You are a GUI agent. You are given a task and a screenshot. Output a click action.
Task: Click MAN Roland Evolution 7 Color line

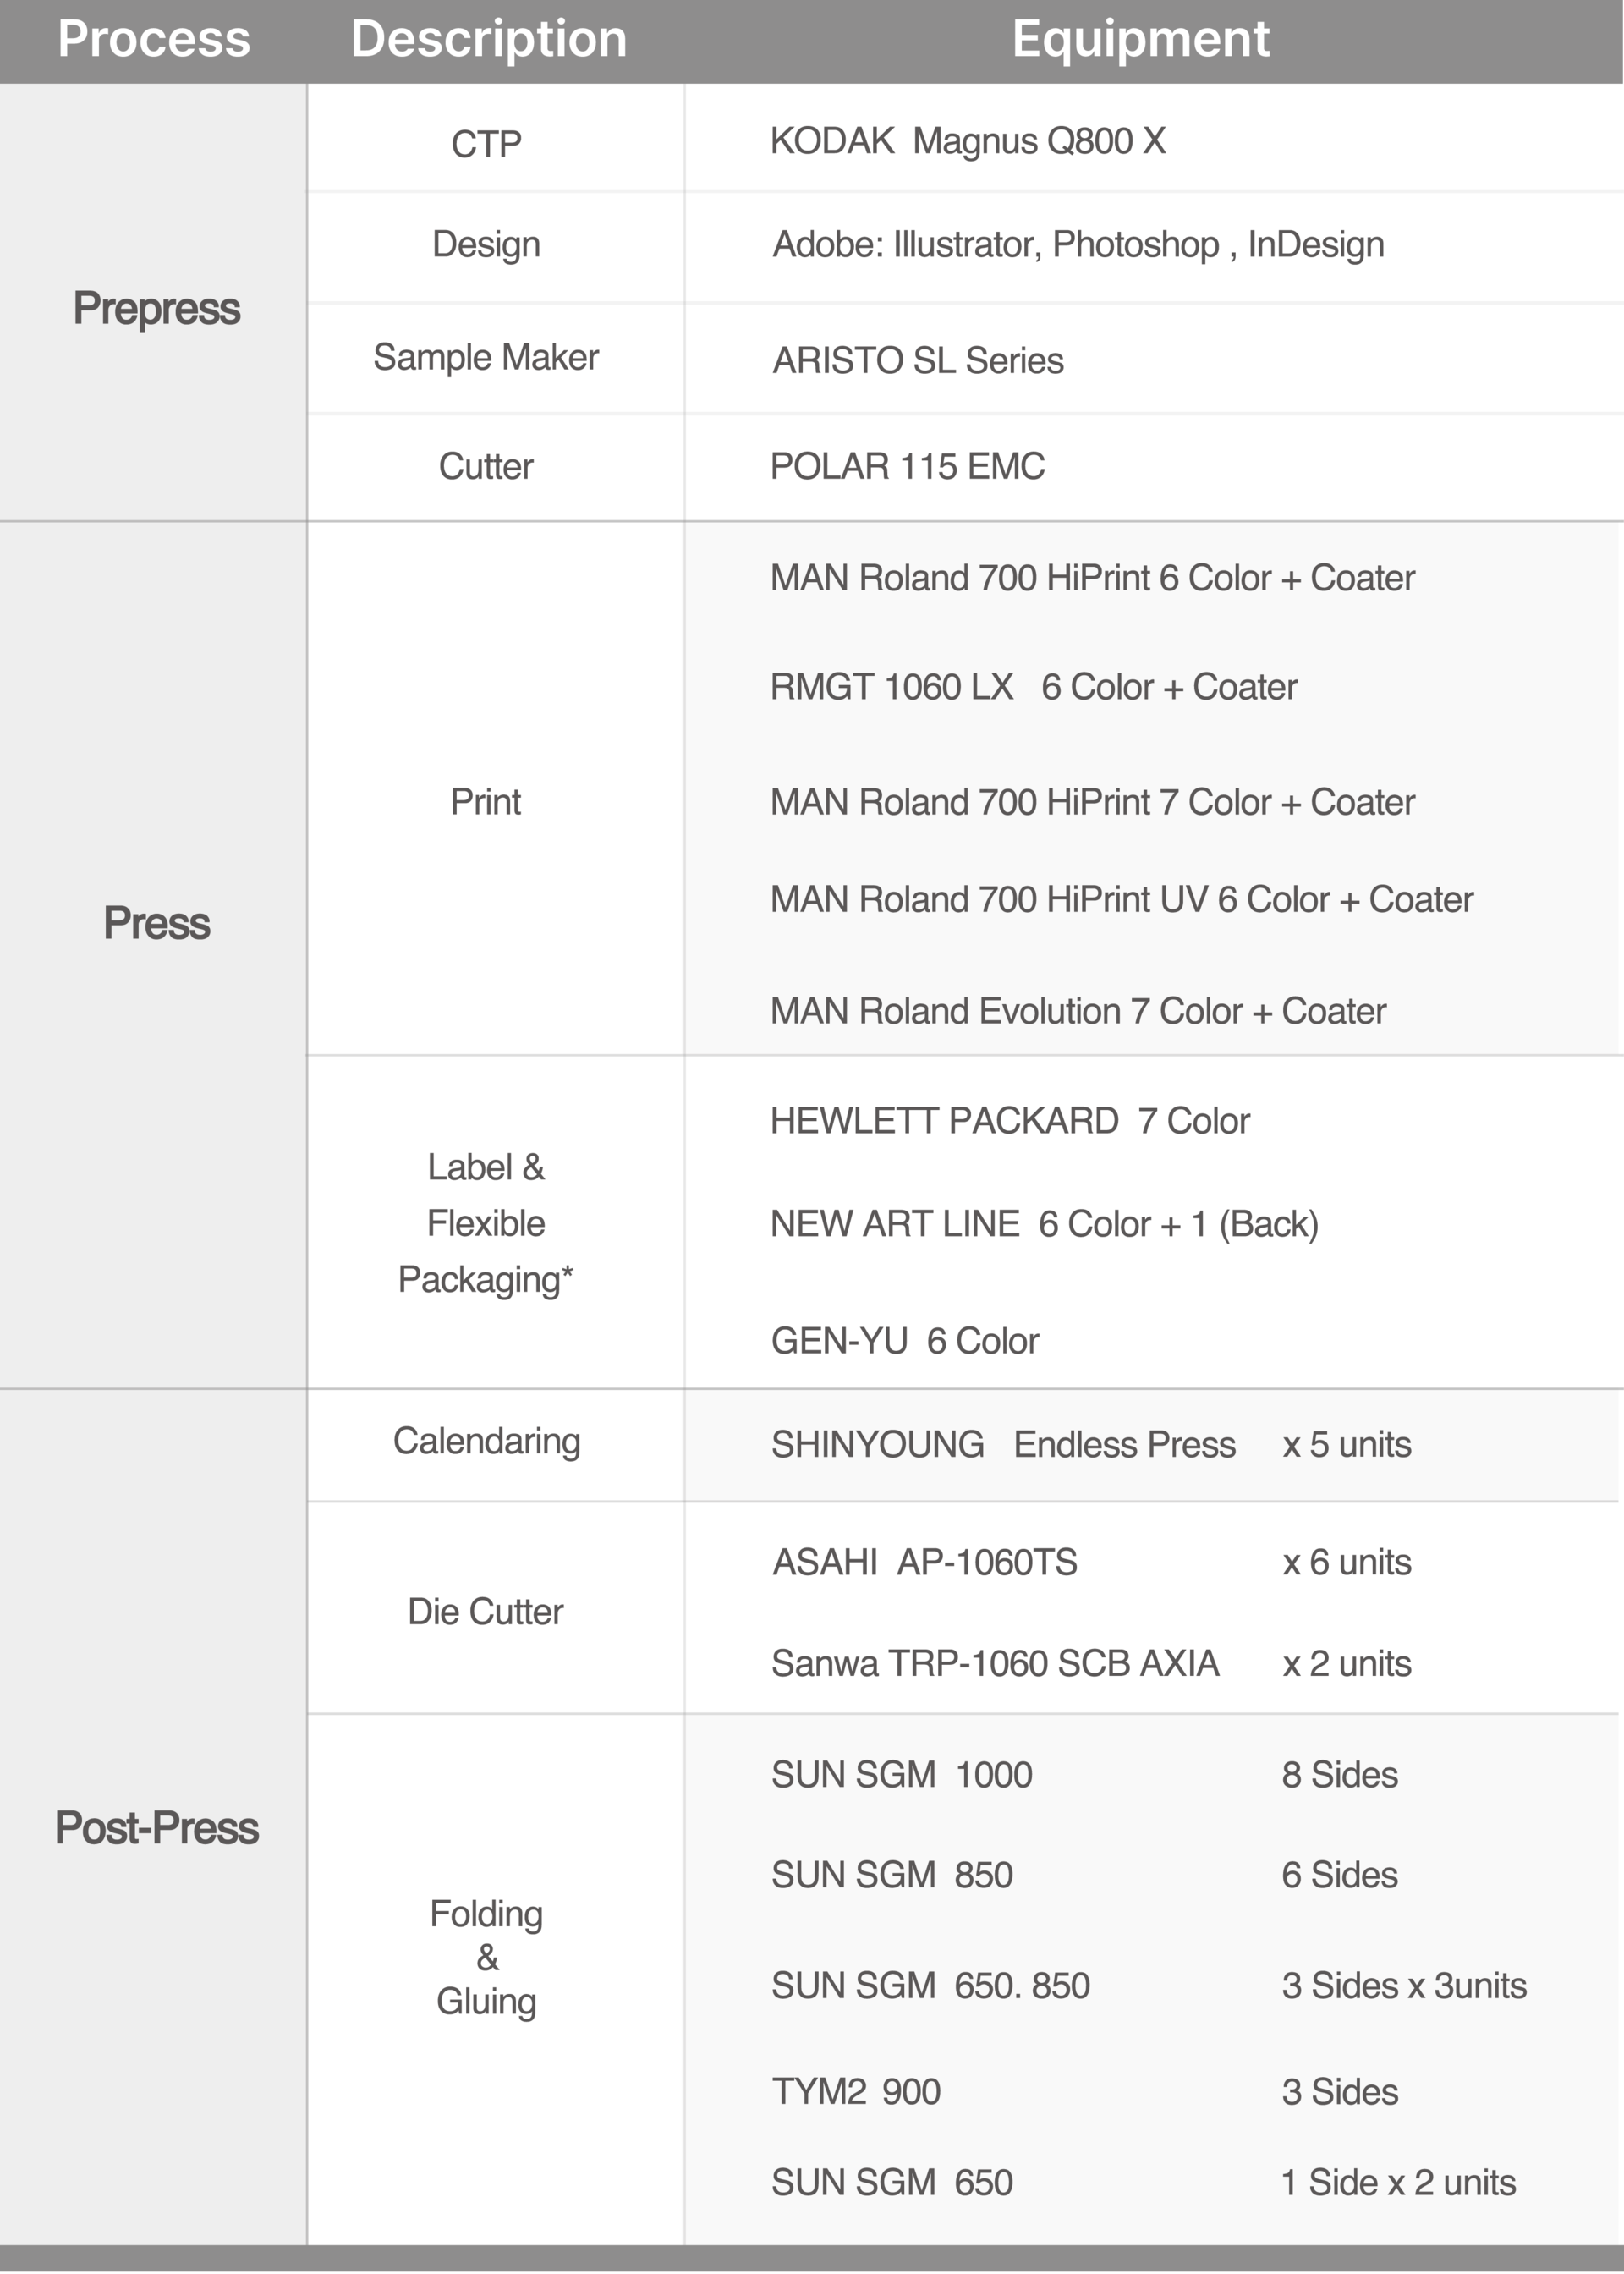coord(1077,1011)
